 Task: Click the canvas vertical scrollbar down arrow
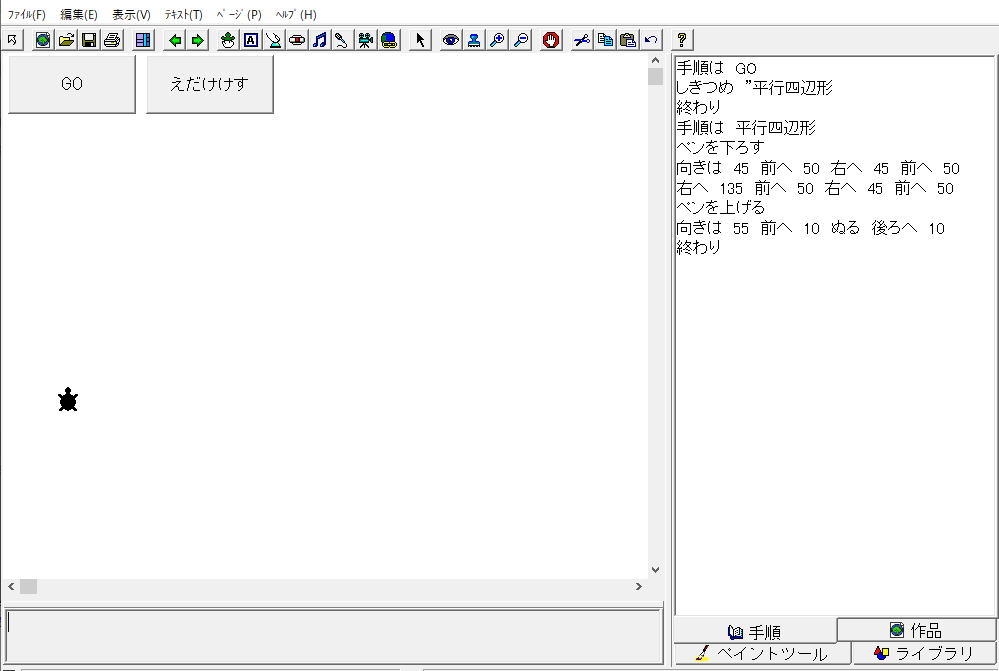click(x=655, y=570)
